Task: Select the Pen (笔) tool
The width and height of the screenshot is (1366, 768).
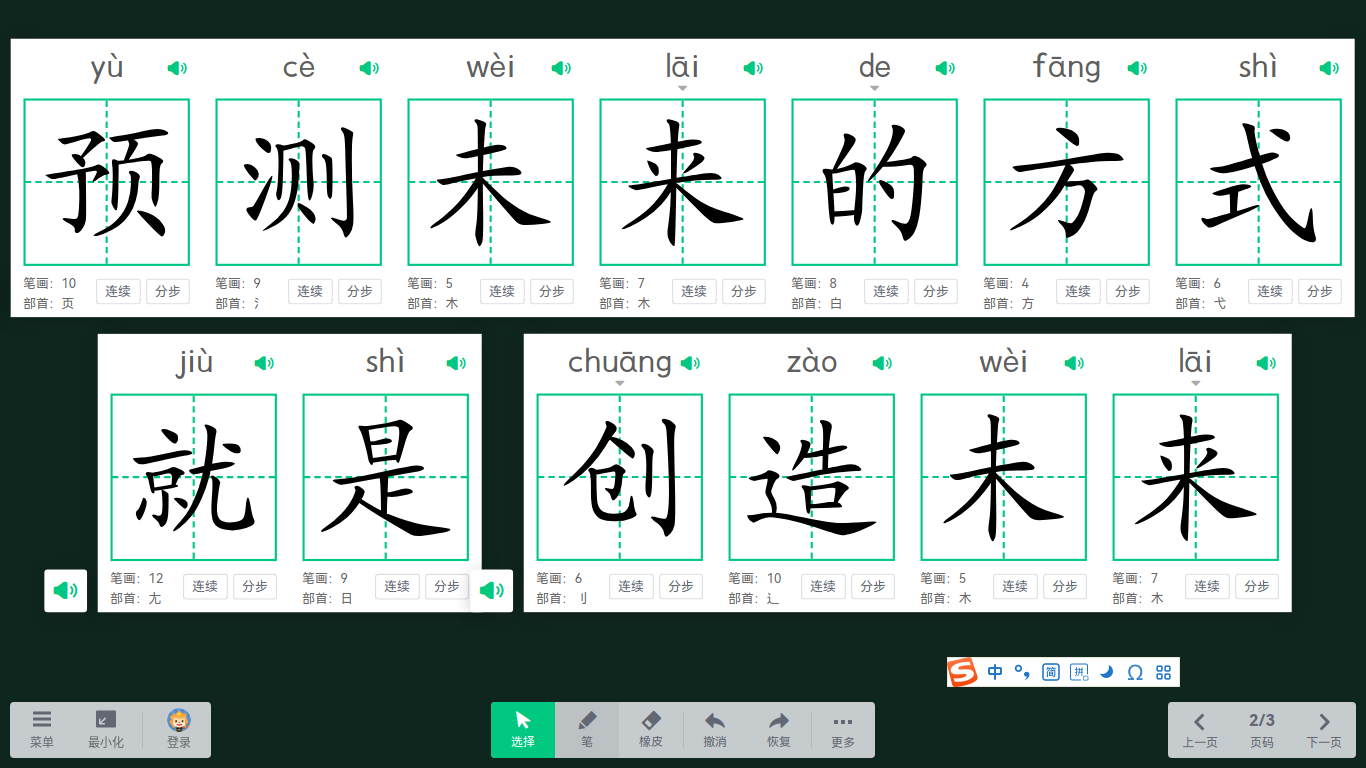Action: tap(587, 730)
